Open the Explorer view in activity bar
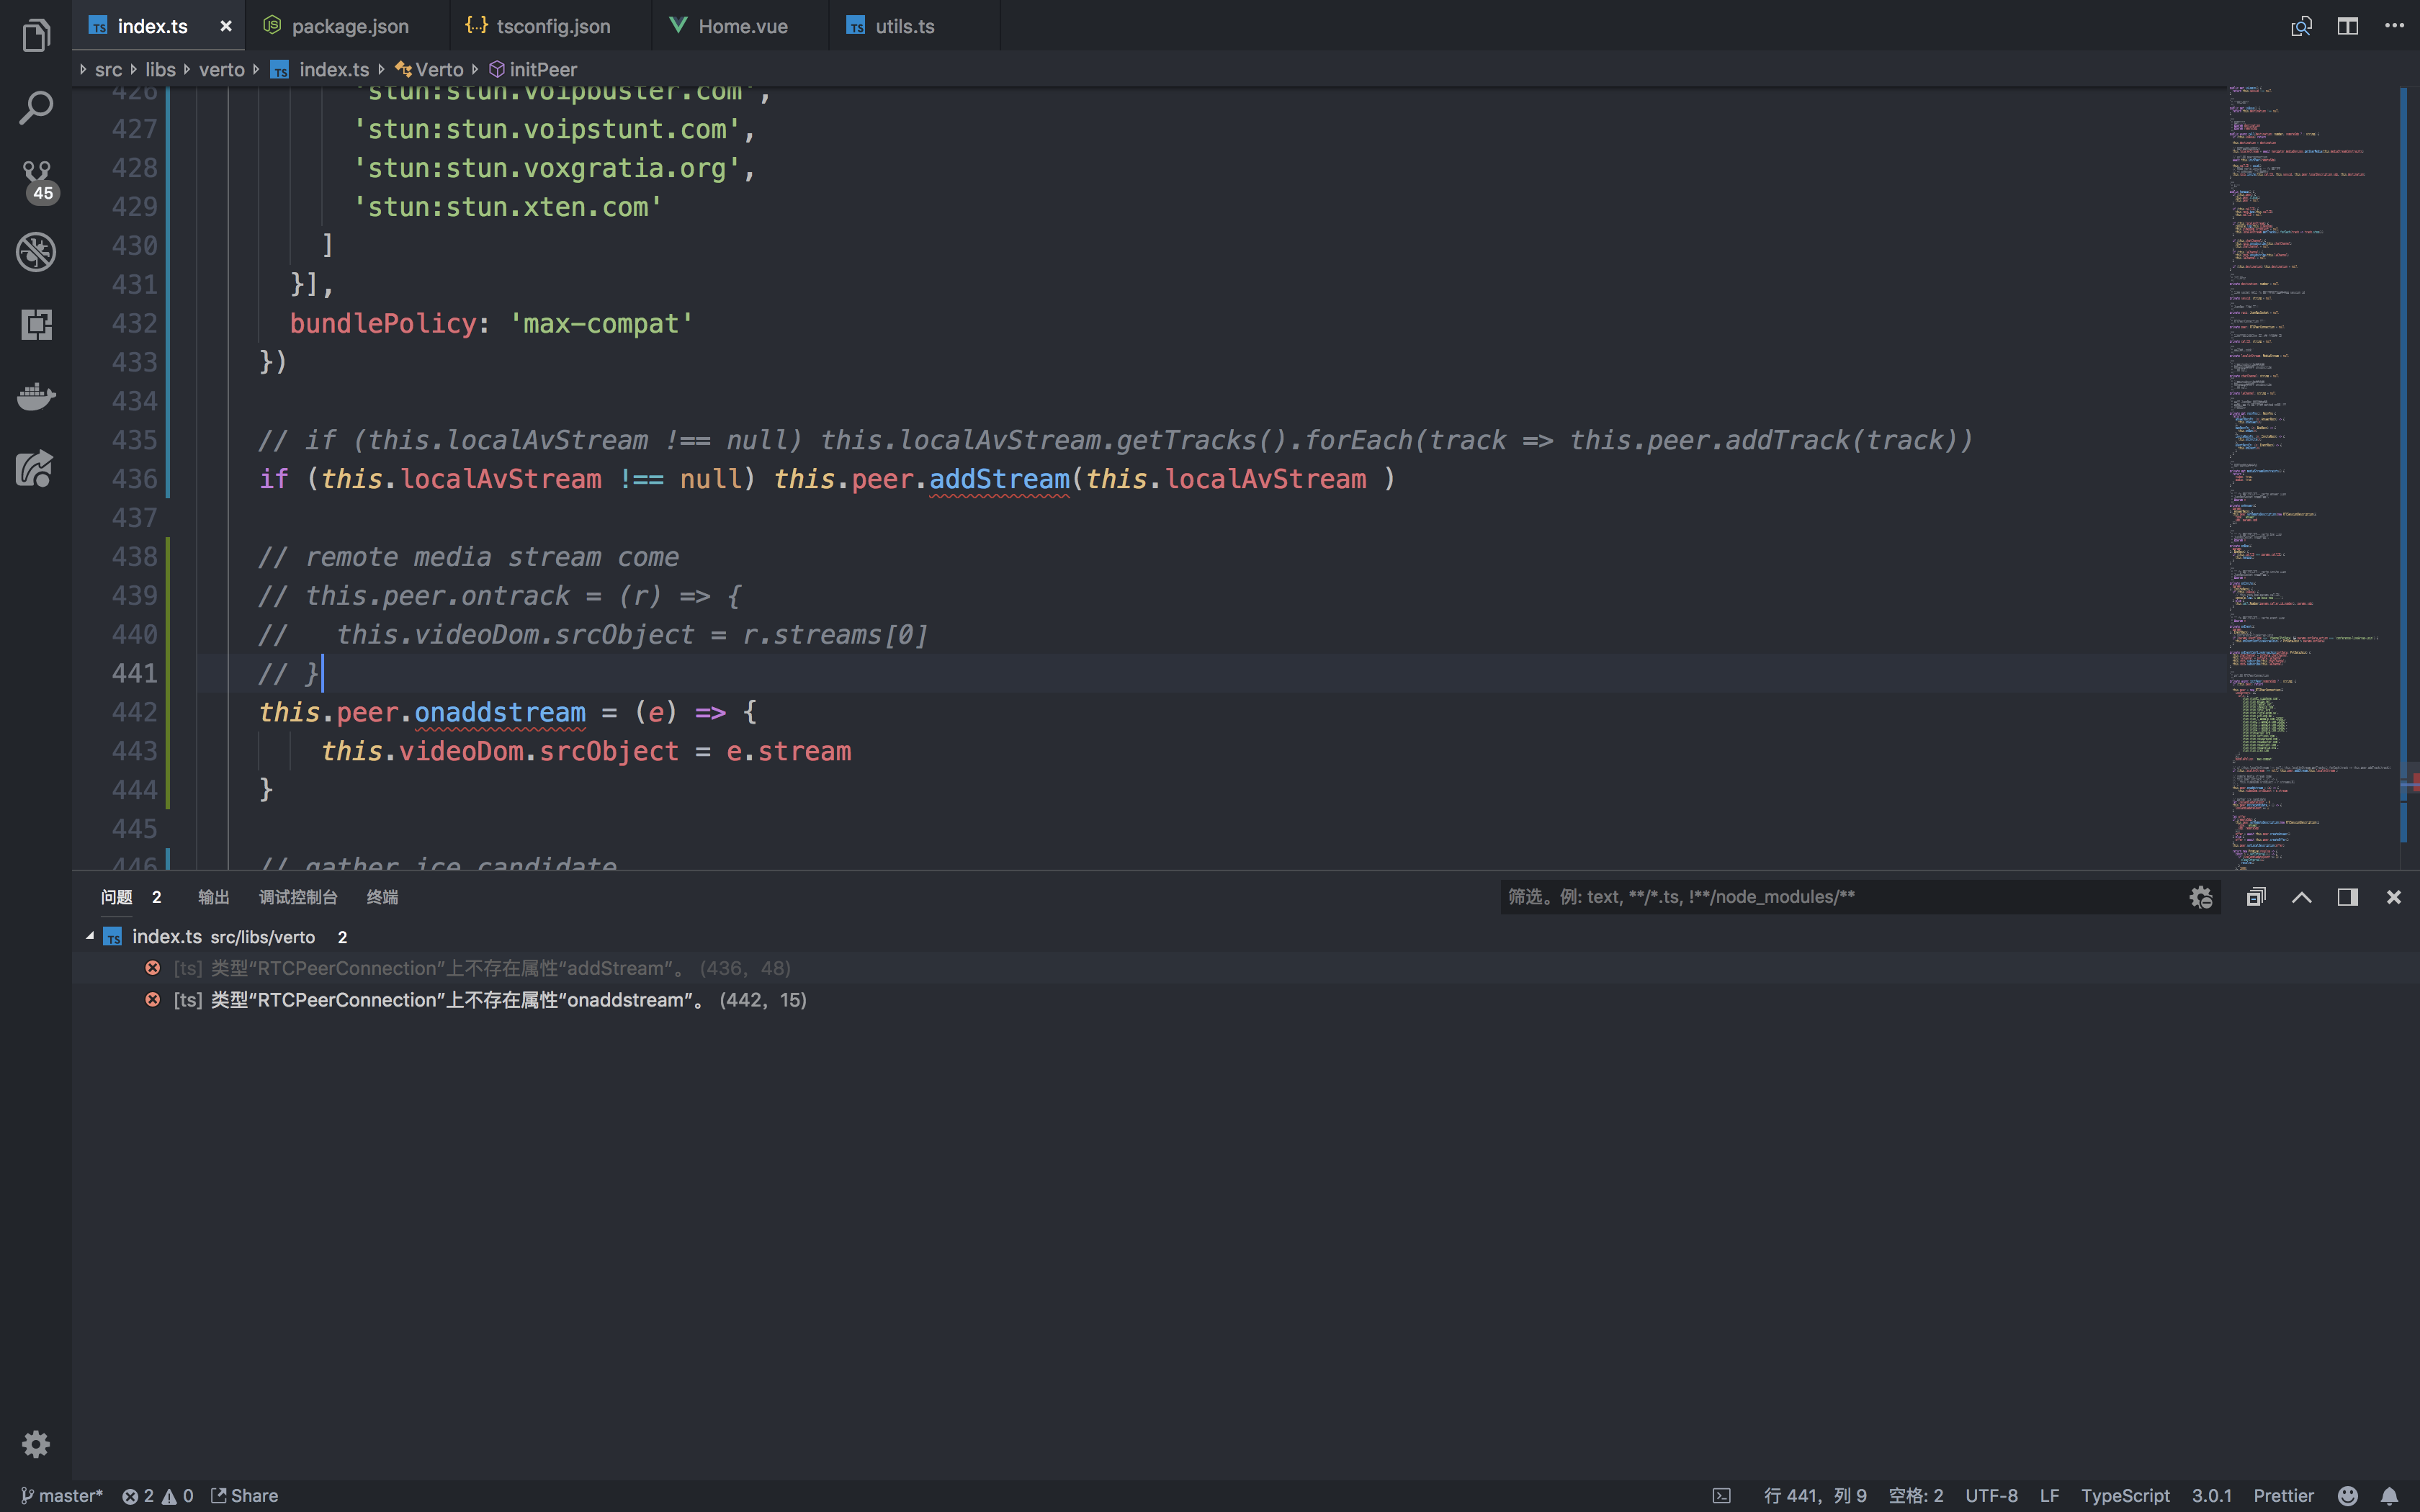Viewport: 2420px width, 1512px height. [36, 36]
